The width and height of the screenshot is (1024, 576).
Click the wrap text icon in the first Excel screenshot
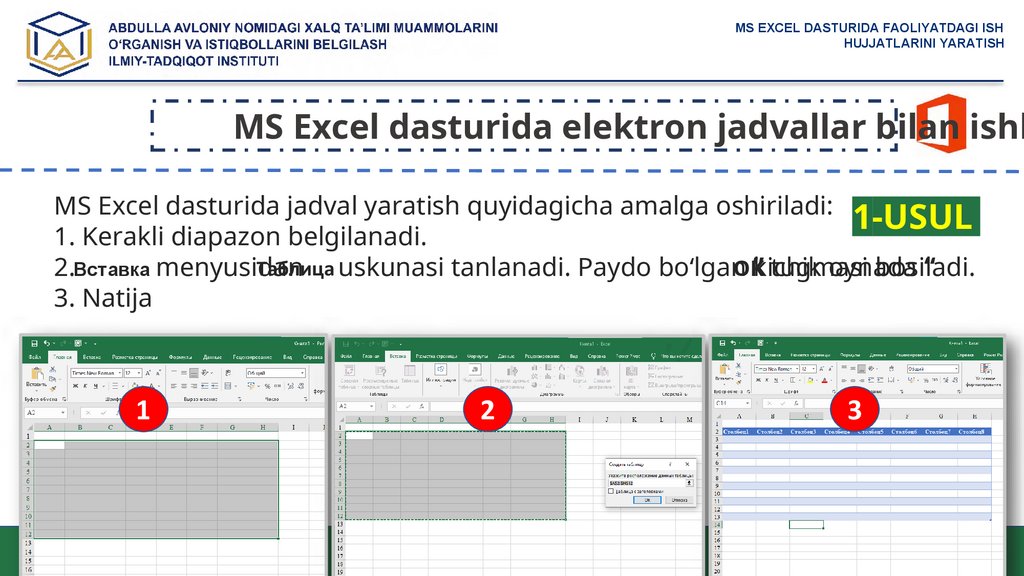[x=227, y=373]
